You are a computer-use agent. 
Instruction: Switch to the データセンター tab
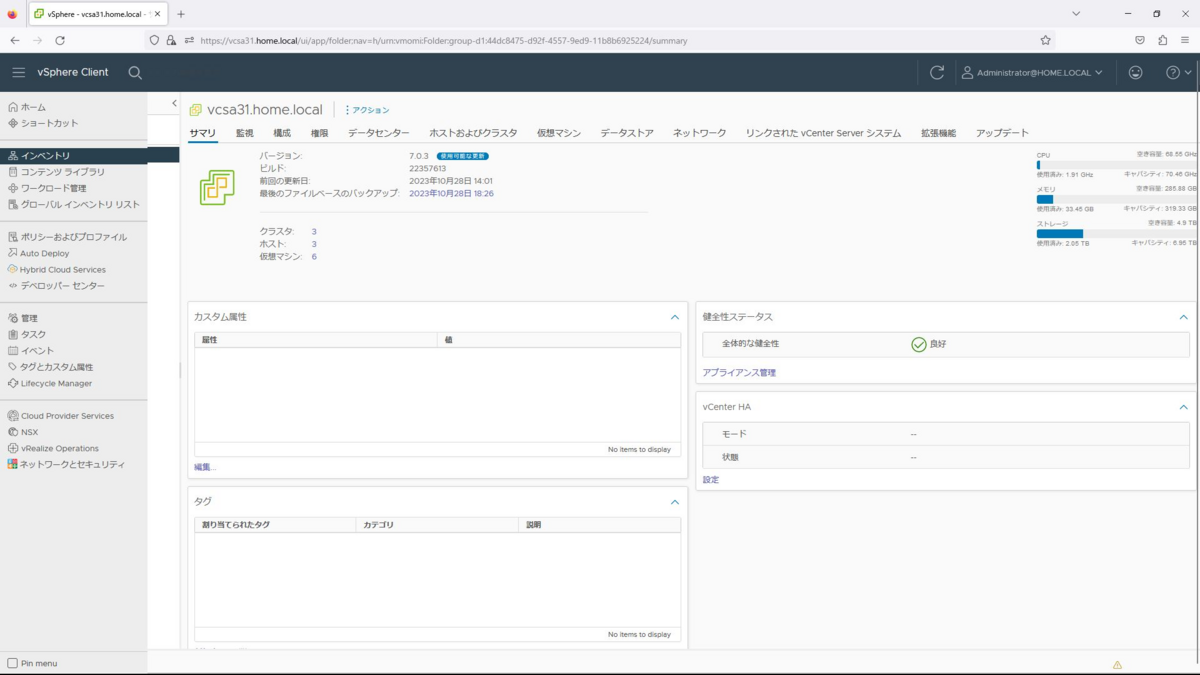(x=379, y=133)
